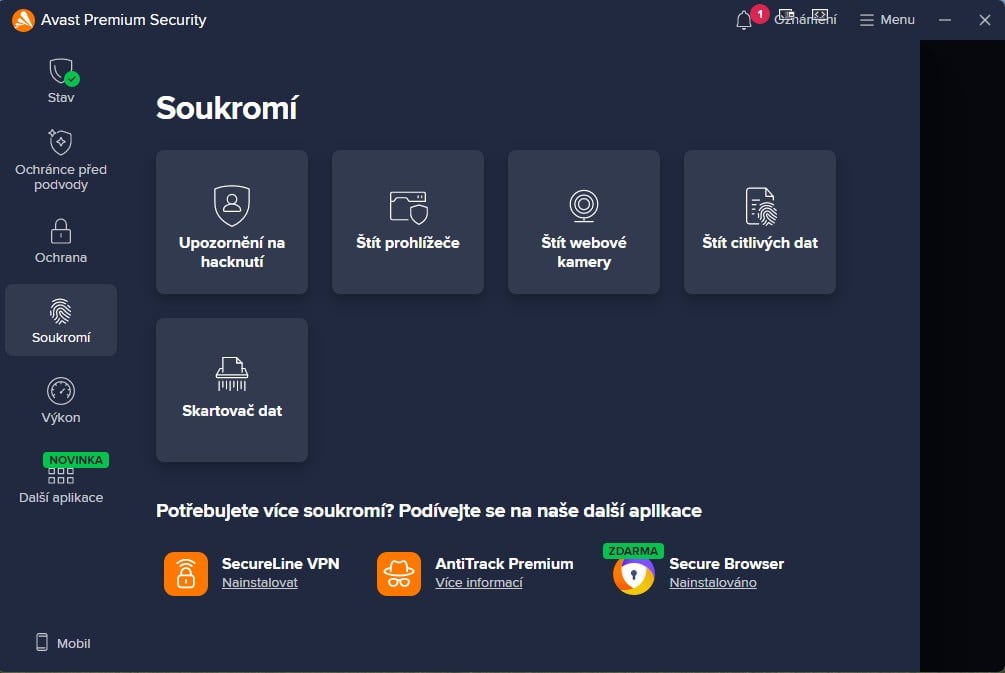The width and height of the screenshot is (1005, 673).
Task: Select the Ochrana sidebar icon
Action: coord(60,232)
